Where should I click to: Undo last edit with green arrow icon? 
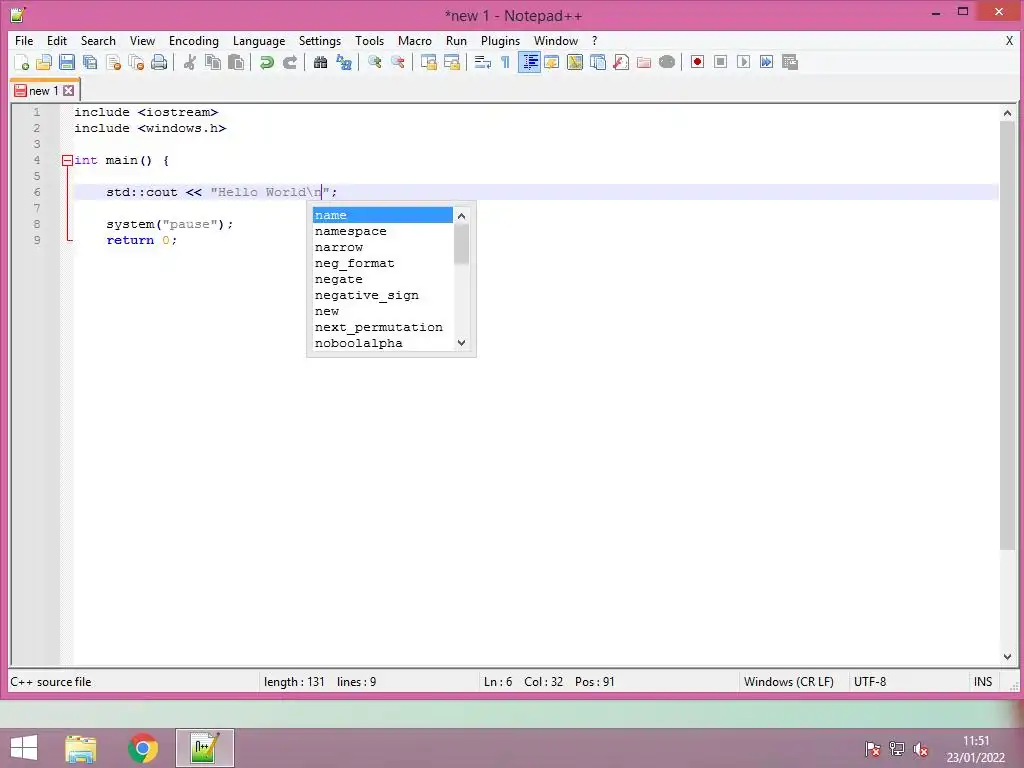tap(266, 62)
